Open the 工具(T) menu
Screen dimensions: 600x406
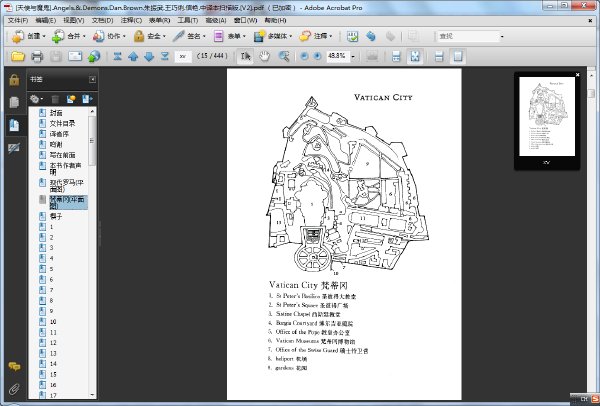[x=188, y=20]
